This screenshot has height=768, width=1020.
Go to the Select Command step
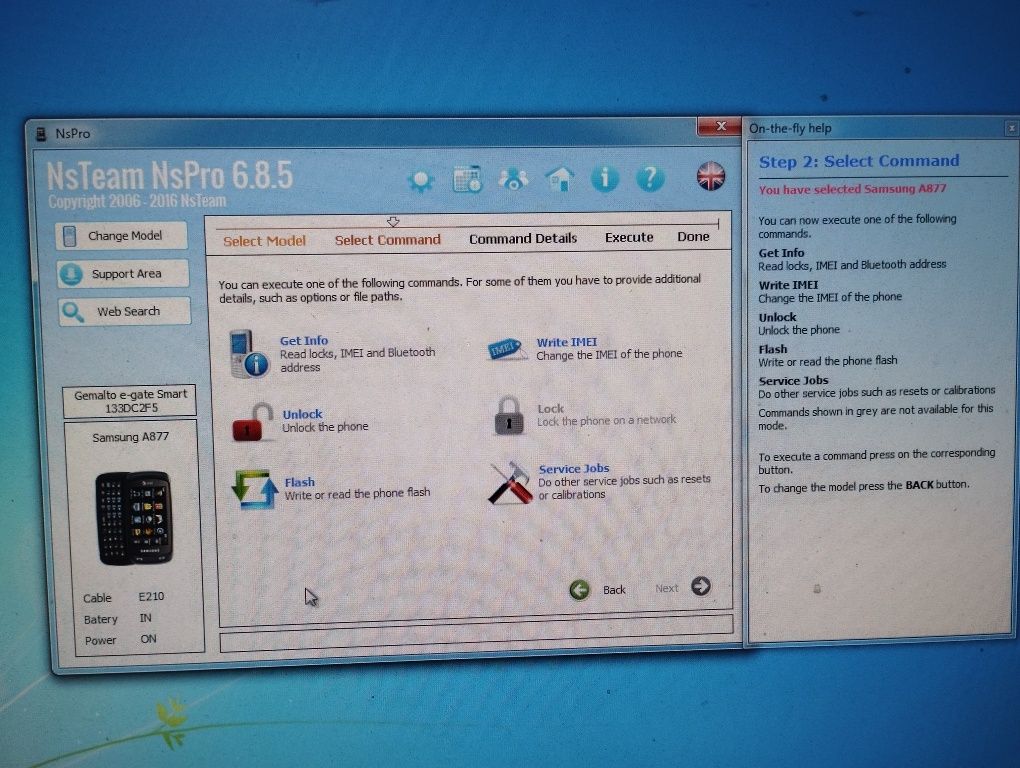[x=388, y=240]
